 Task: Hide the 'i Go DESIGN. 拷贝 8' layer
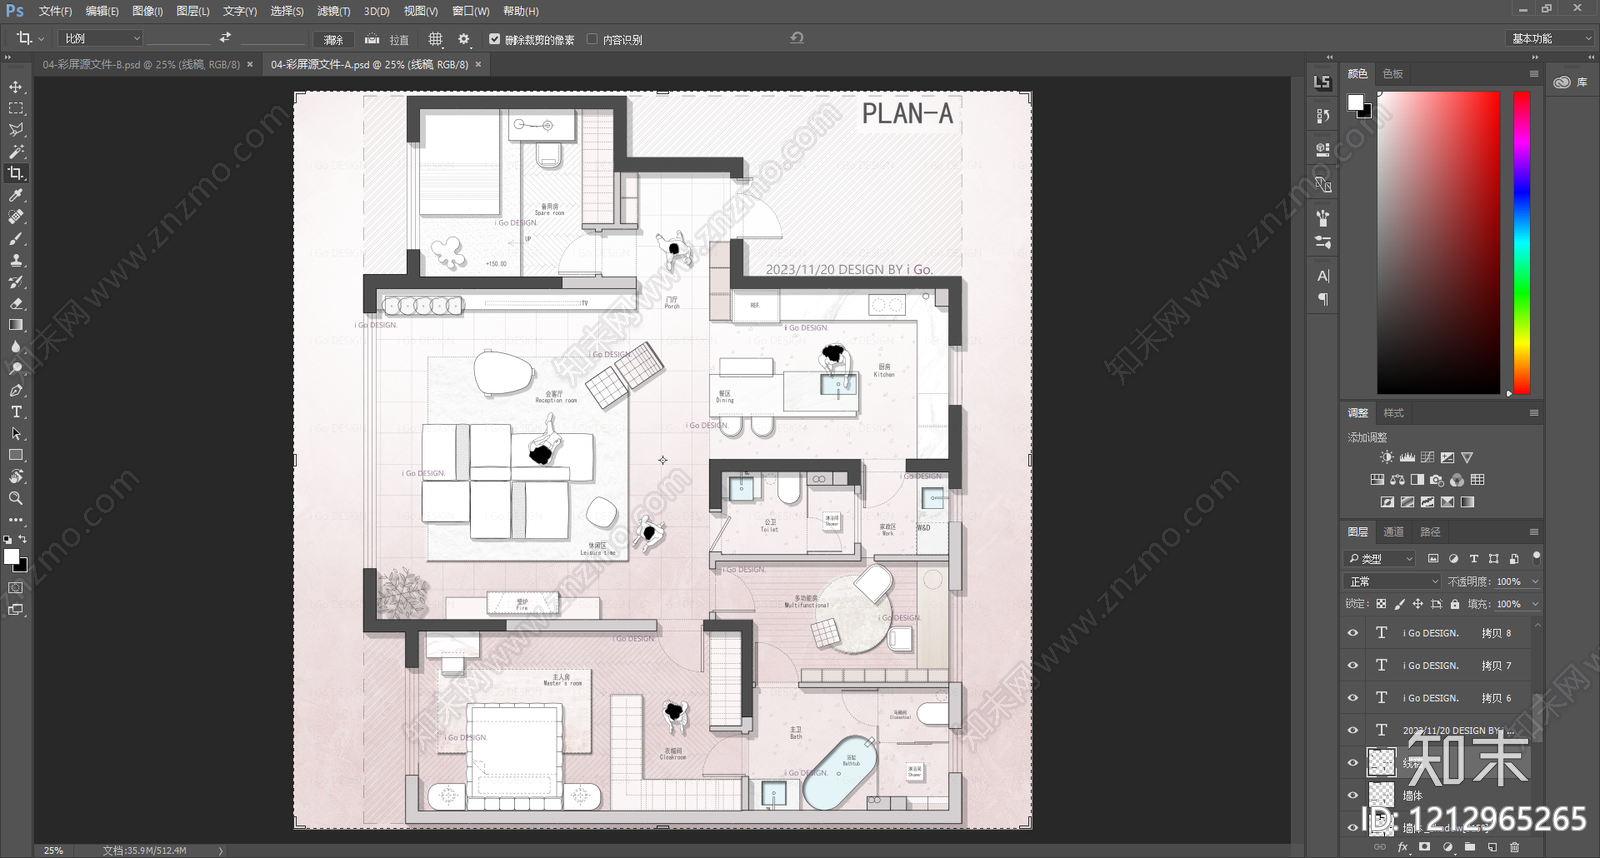tap(1353, 633)
